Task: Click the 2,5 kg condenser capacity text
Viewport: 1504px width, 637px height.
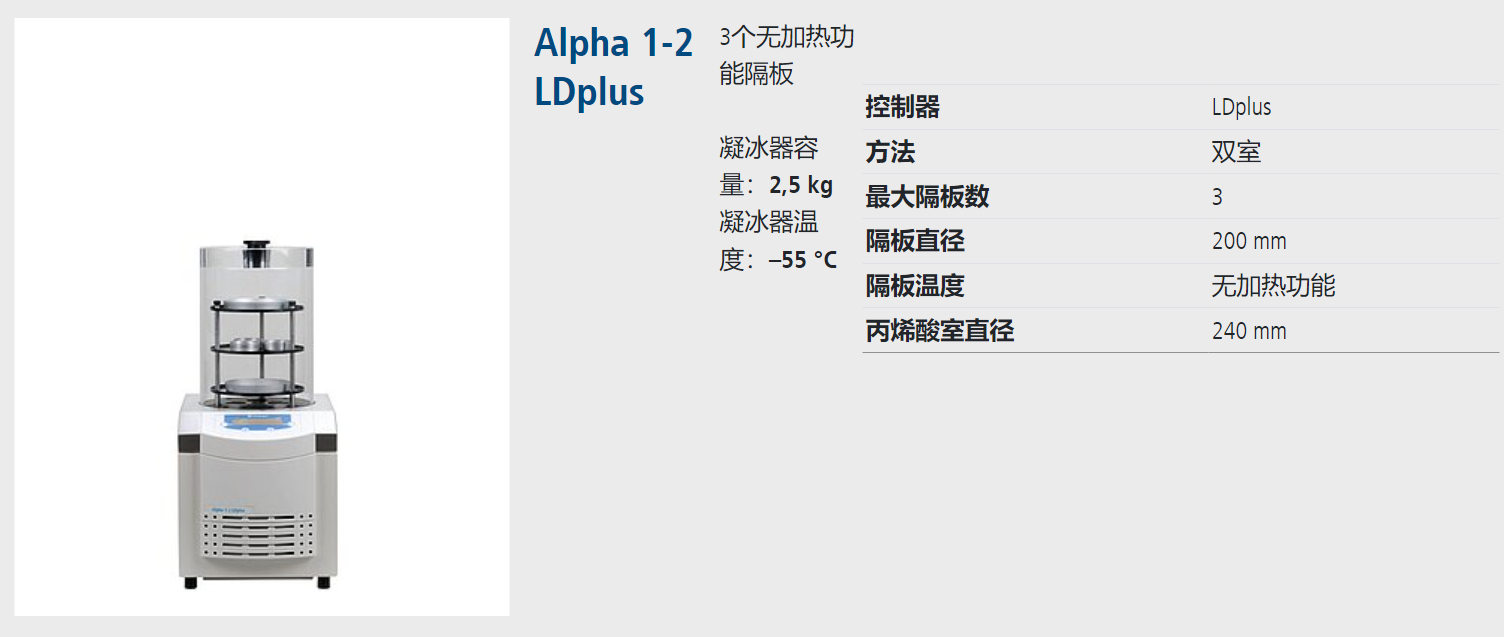Action: pos(800,186)
